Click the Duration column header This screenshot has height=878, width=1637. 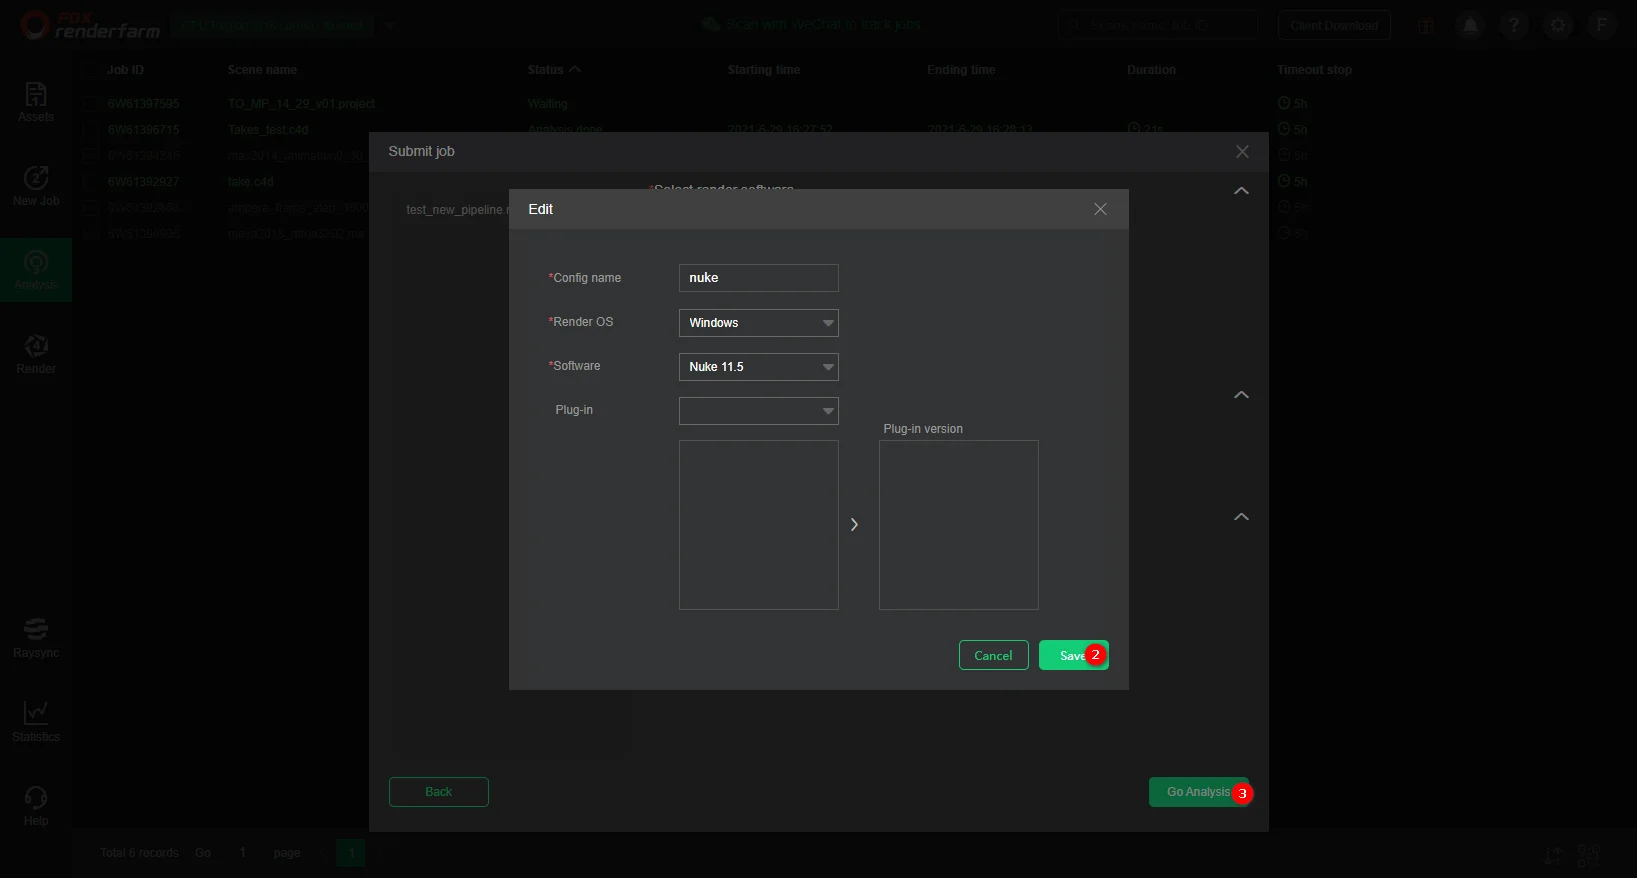(1151, 70)
